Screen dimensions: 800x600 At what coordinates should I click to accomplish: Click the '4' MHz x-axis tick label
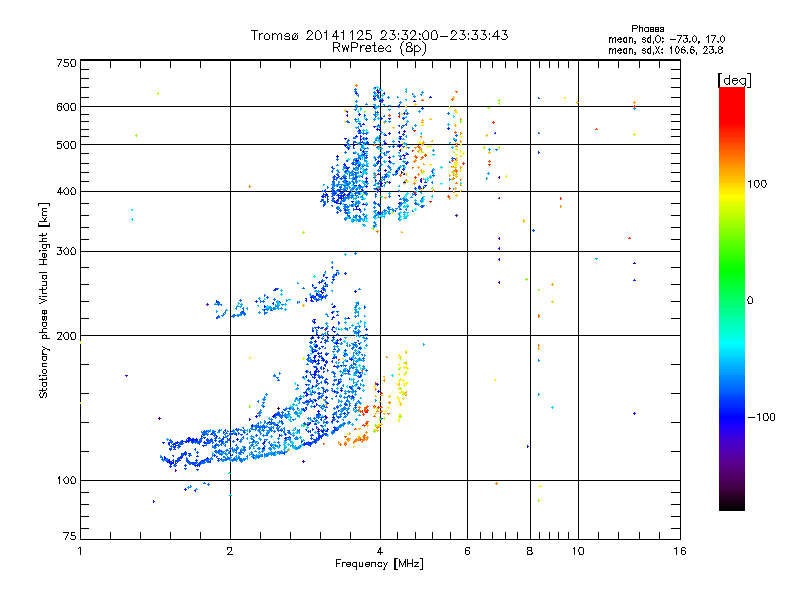pos(380,551)
